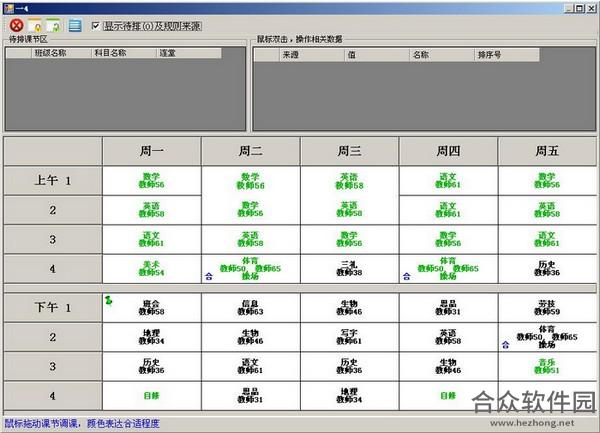Toggle the 显示待排(0)及规则来源 checkbox

pos(96,26)
